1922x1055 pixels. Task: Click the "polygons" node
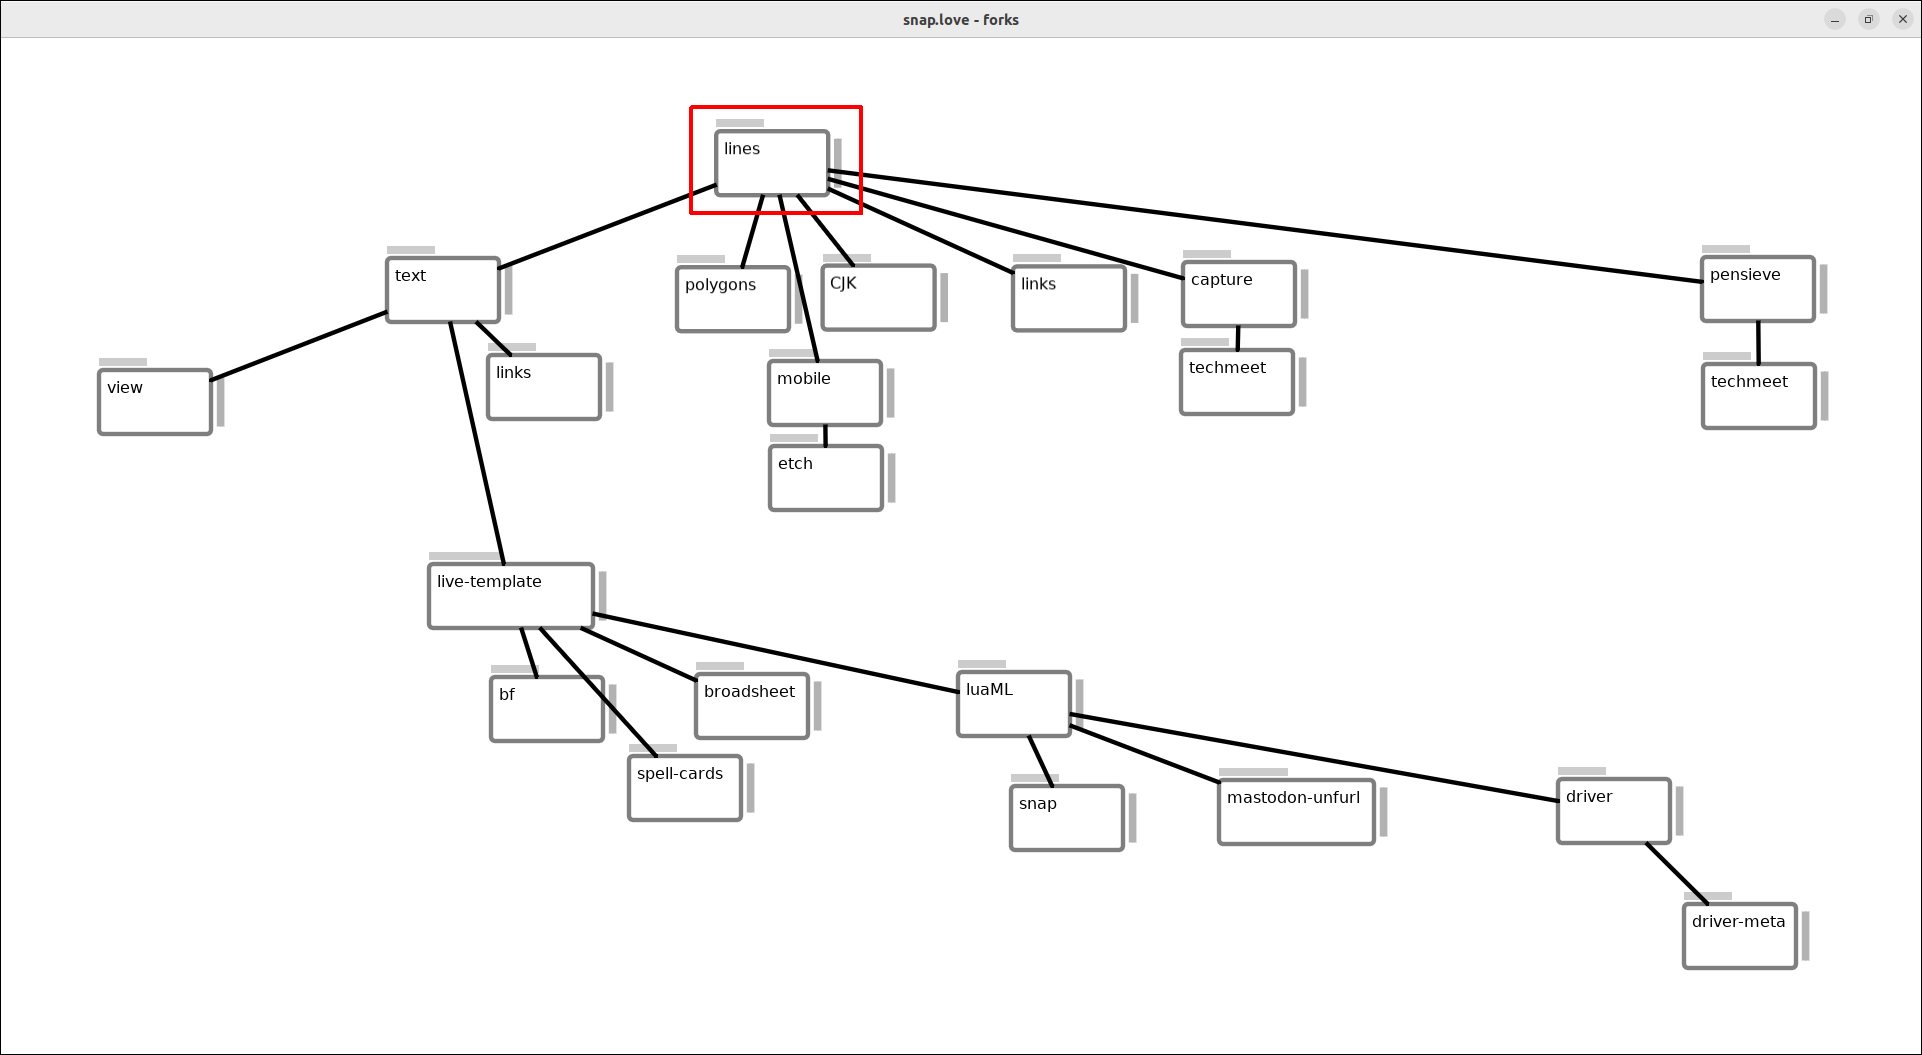coord(732,299)
